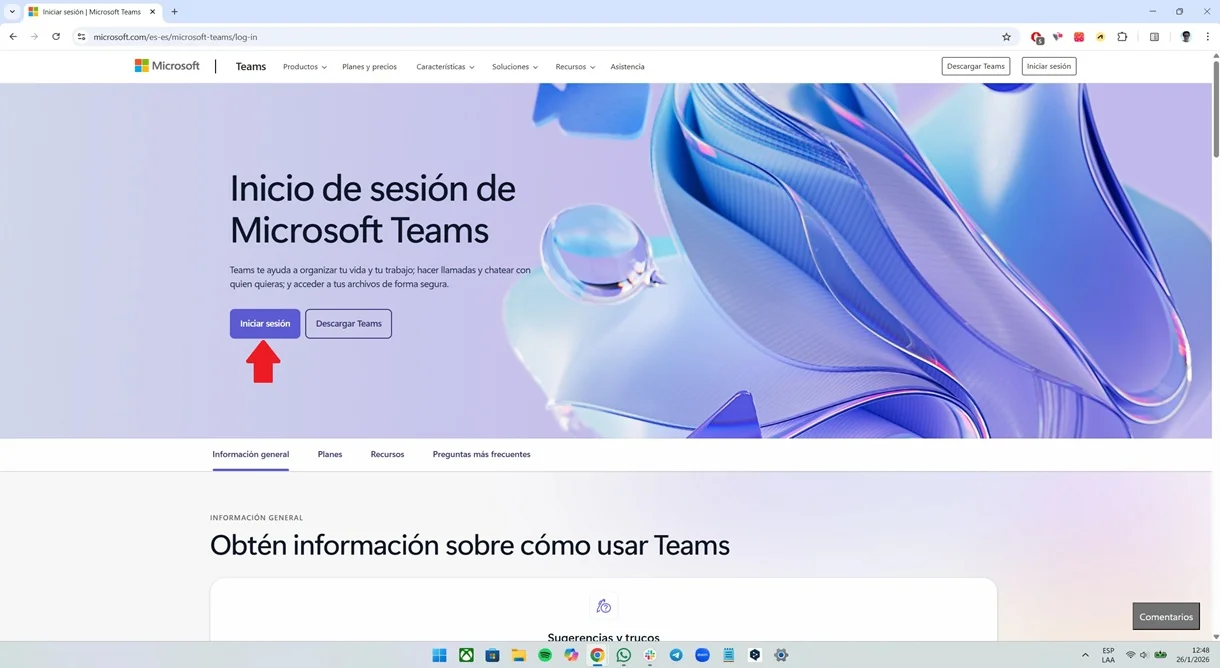Open Slack from the taskbar
1220x668 pixels.
tap(650, 655)
